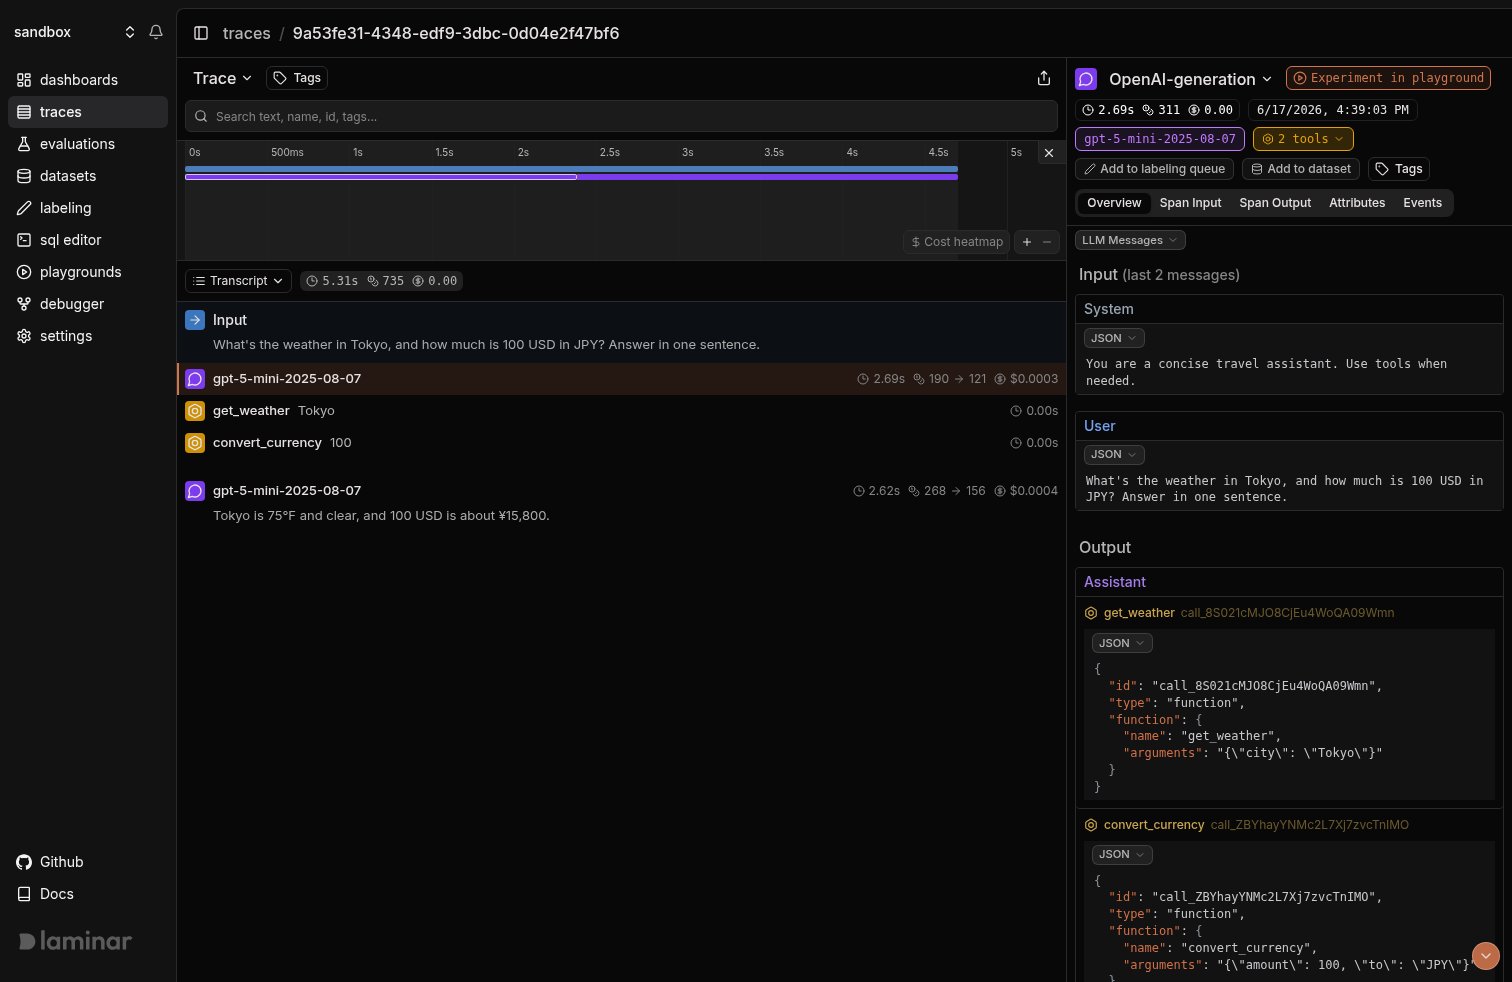
Task: Expand sandbox project switcher
Action: [74, 32]
